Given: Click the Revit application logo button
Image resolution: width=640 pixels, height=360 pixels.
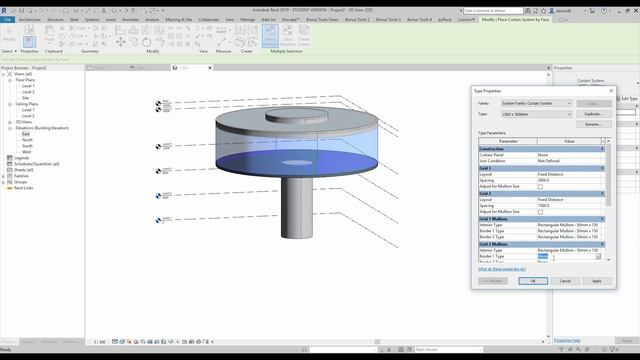Looking at the screenshot, I should pyautogui.click(x=4, y=11).
